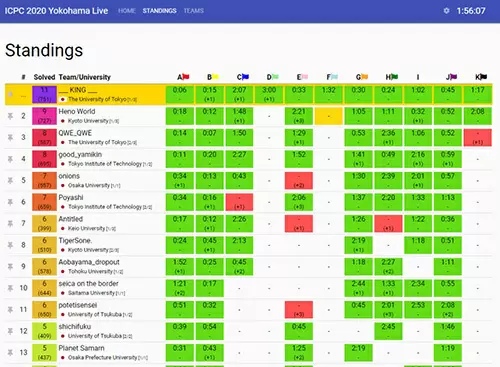The height and width of the screenshot is (367, 500).
Task: Click the problem J purple flag
Action: 453,77
